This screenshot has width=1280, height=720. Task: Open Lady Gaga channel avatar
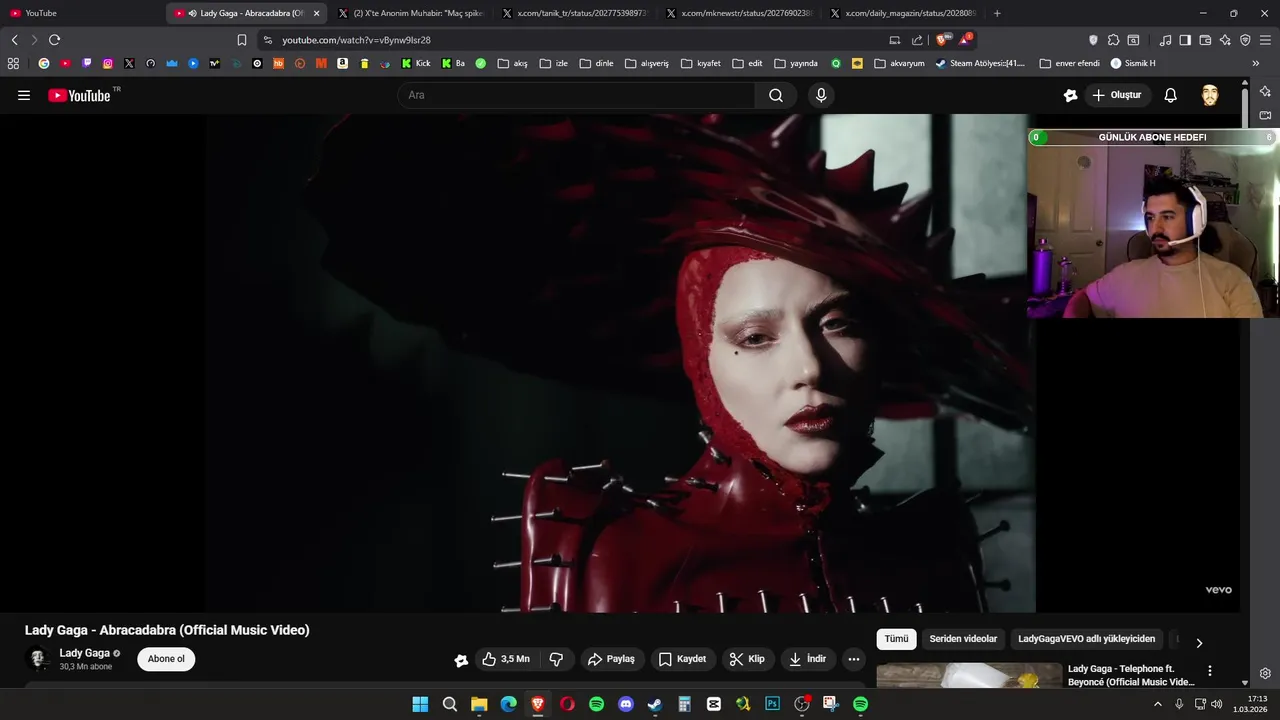pos(39,659)
